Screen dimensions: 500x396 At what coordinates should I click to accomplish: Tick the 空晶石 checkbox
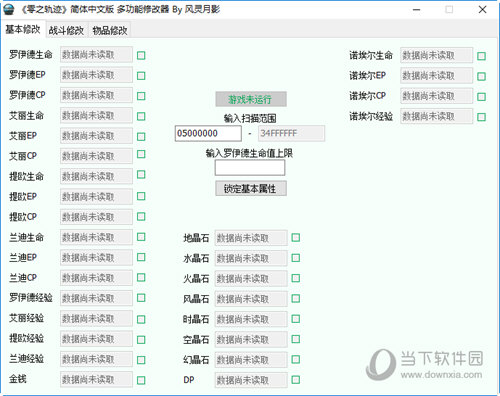tap(296, 339)
